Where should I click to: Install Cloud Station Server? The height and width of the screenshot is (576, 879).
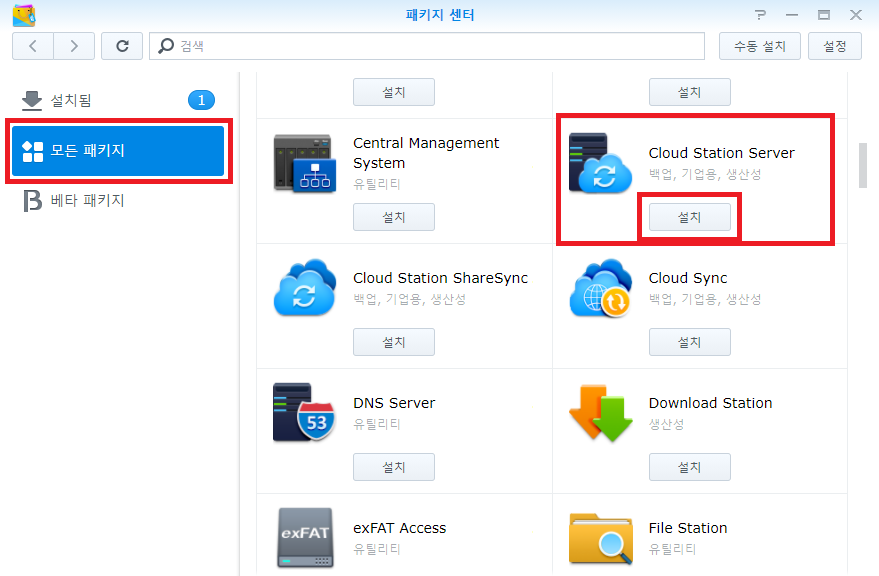pyautogui.click(x=690, y=217)
